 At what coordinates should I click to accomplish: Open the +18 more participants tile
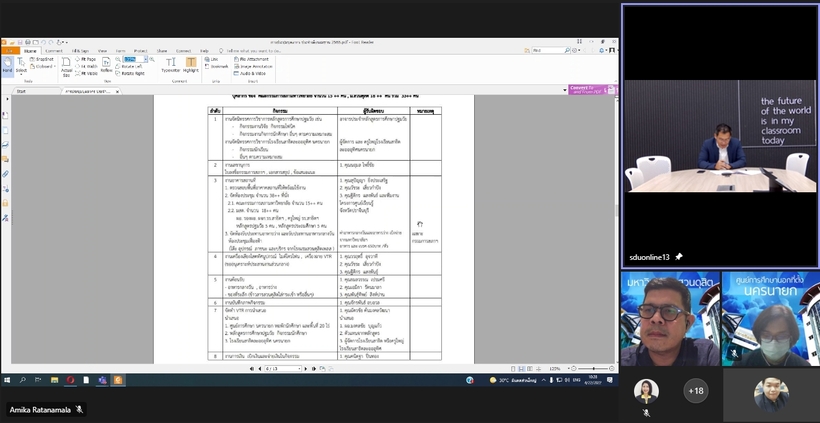pyautogui.click(x=696, y=391)
